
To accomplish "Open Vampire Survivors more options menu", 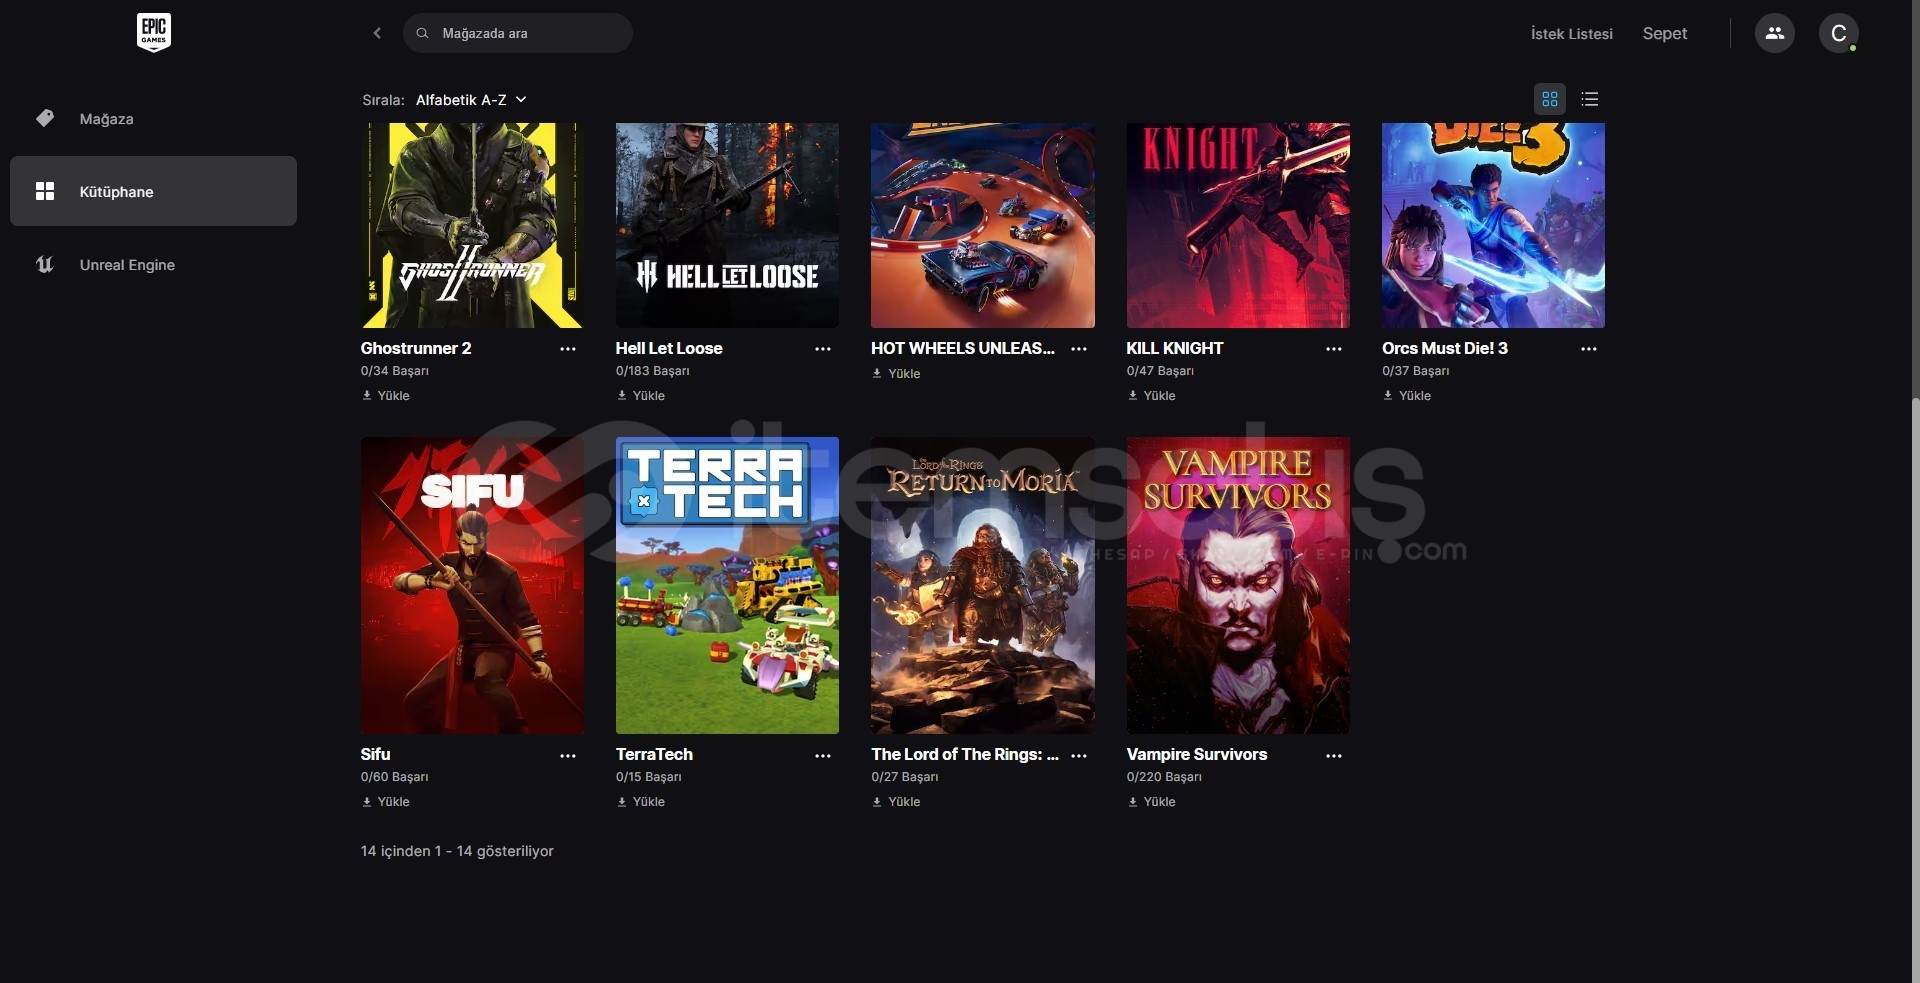I will 1334,756.
